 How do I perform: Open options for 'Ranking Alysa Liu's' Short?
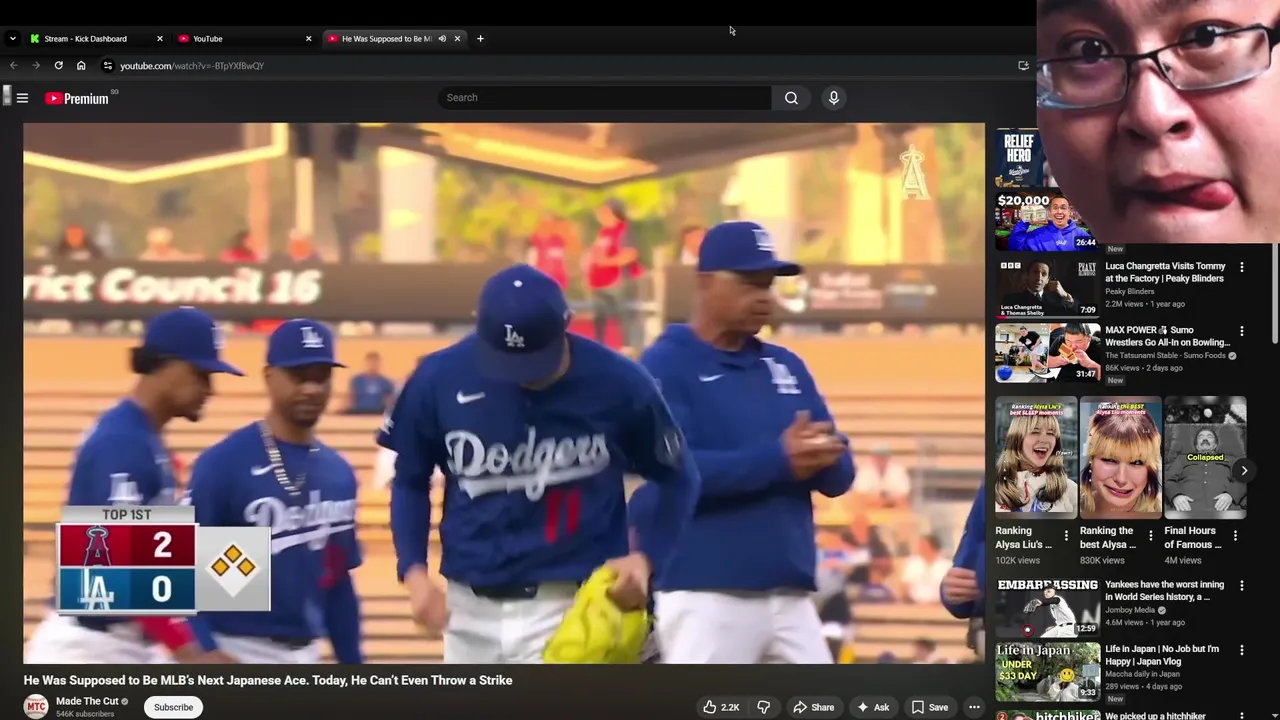[1066, 536]
